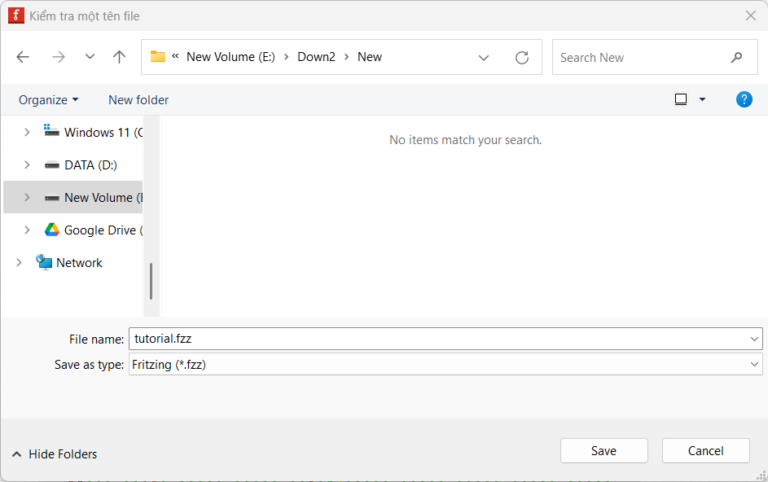Open recent locations chevron dropdown

(89, 57)
